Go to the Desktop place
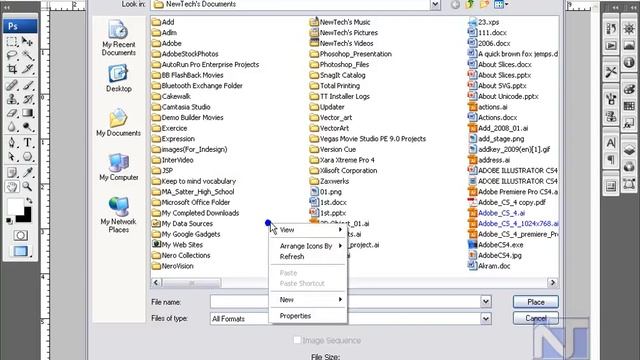 coord(118,78)
